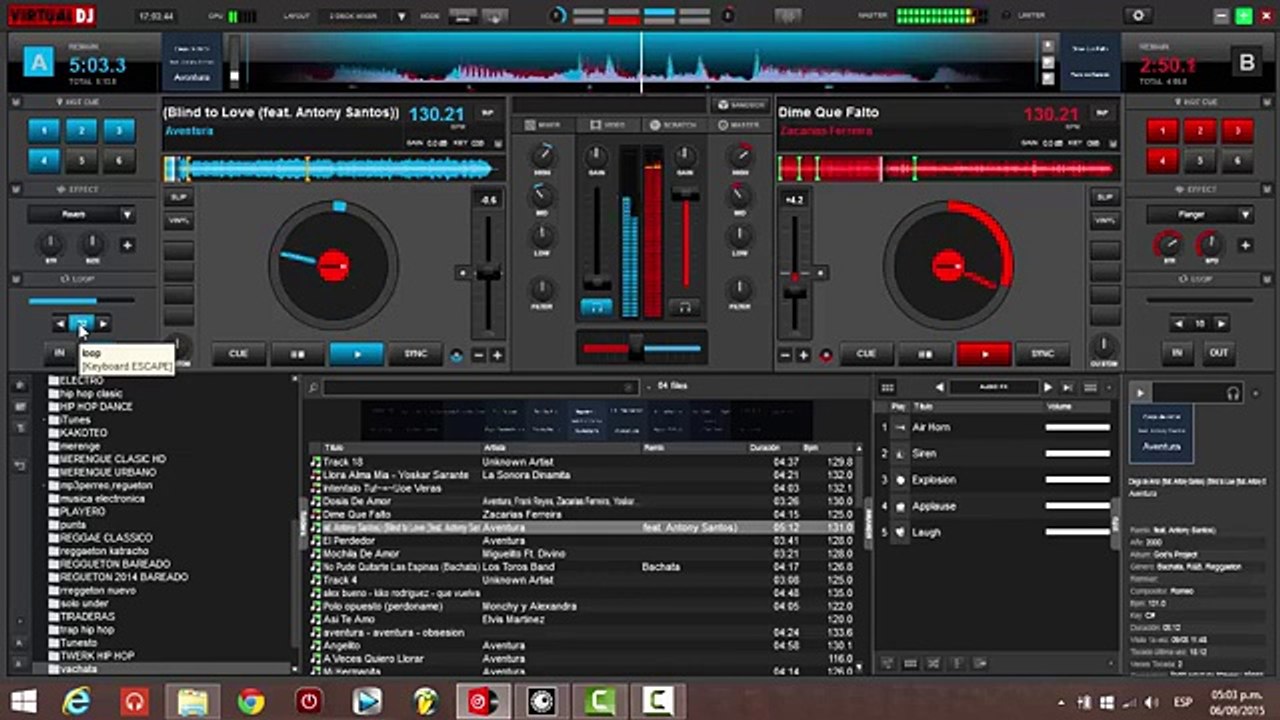Viewport: 1280px width, 720px height.
Task: Halve the loop length on deck A
Action: (x=60, y=324)
